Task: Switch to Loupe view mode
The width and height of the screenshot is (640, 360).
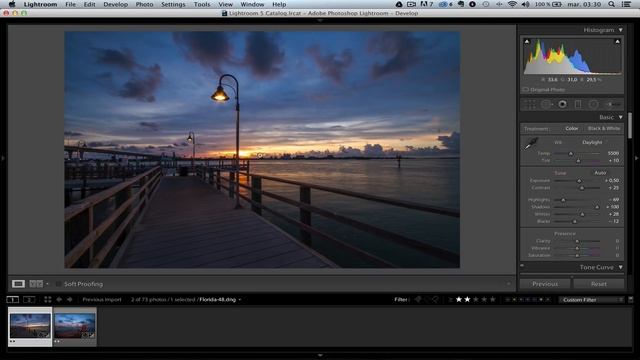Action: pos(18,284)
